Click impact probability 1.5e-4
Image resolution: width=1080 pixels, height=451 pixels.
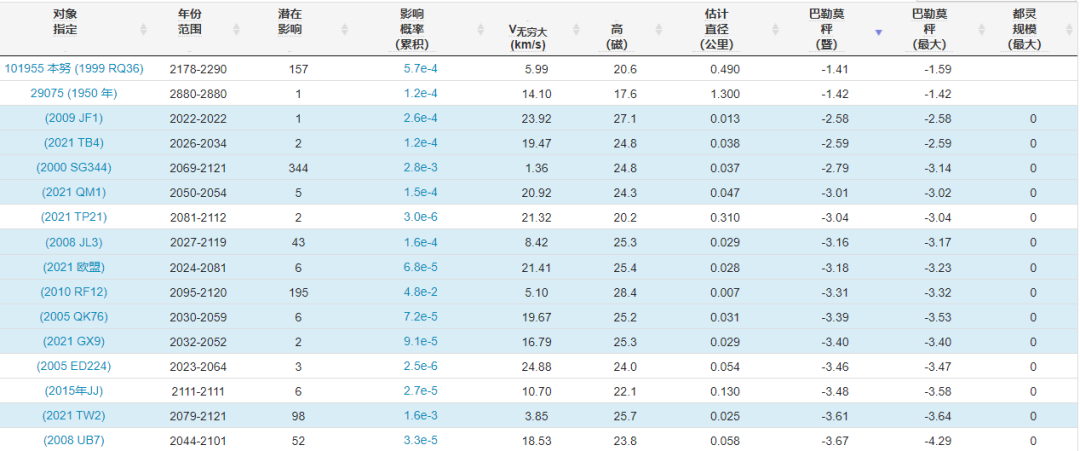coord(420,192)
